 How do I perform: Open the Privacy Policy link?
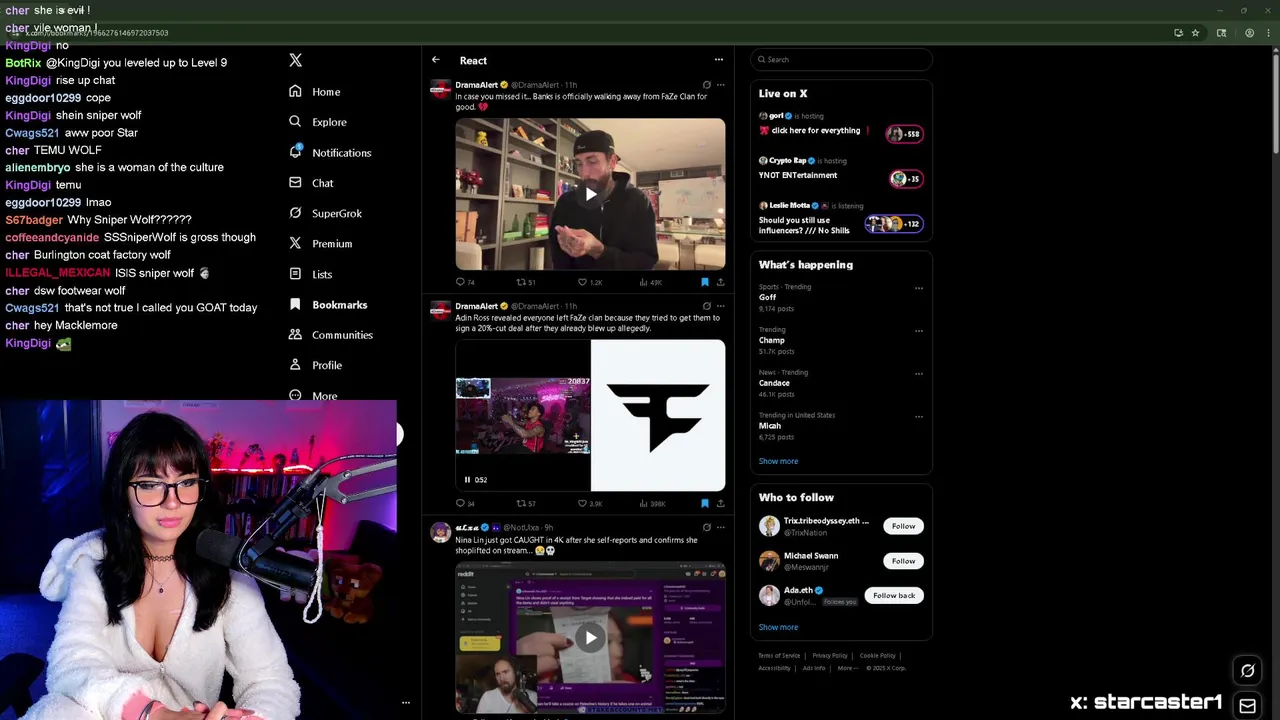(x=830, y=656)
